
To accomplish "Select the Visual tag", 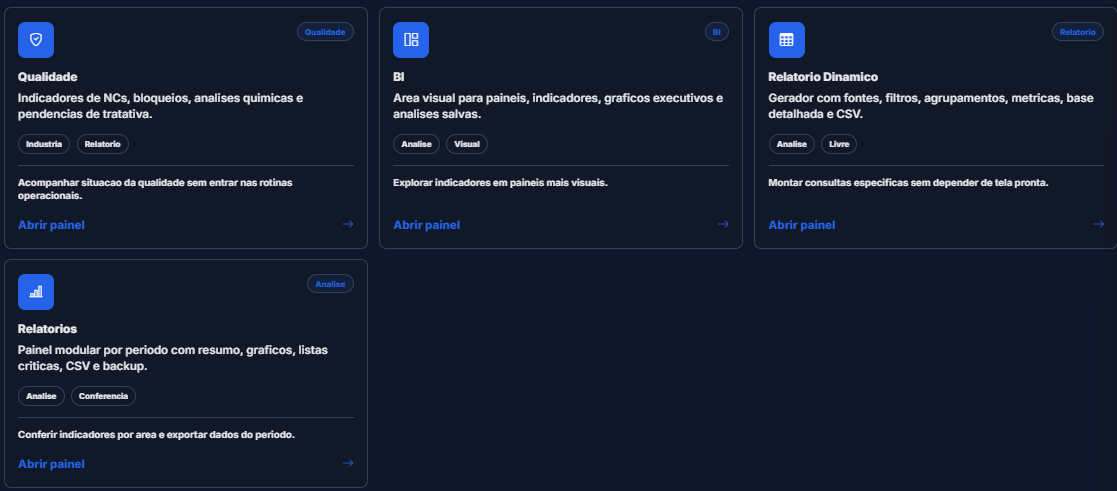I will [467, 144].
